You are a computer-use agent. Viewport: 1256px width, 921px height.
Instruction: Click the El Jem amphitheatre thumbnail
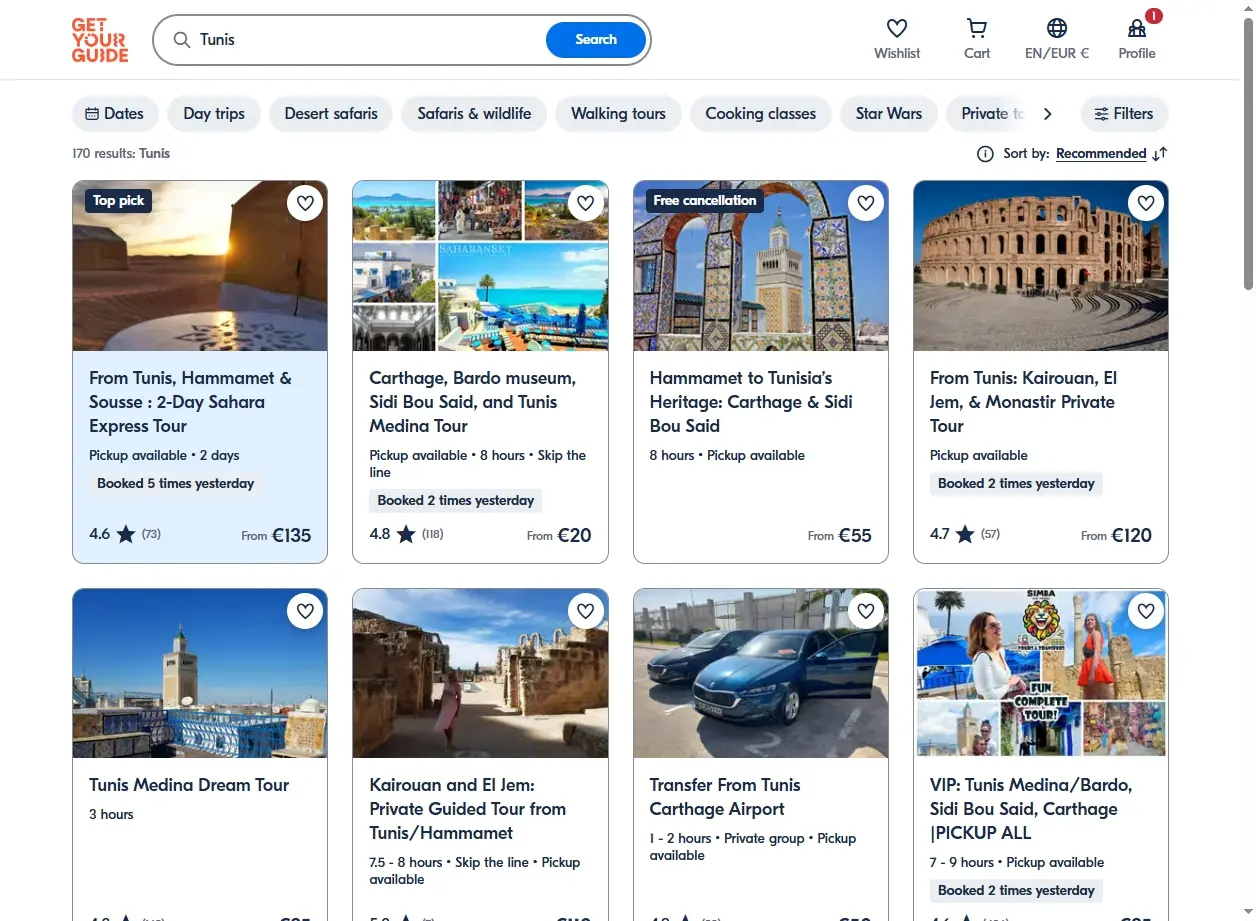point(1041,266)
